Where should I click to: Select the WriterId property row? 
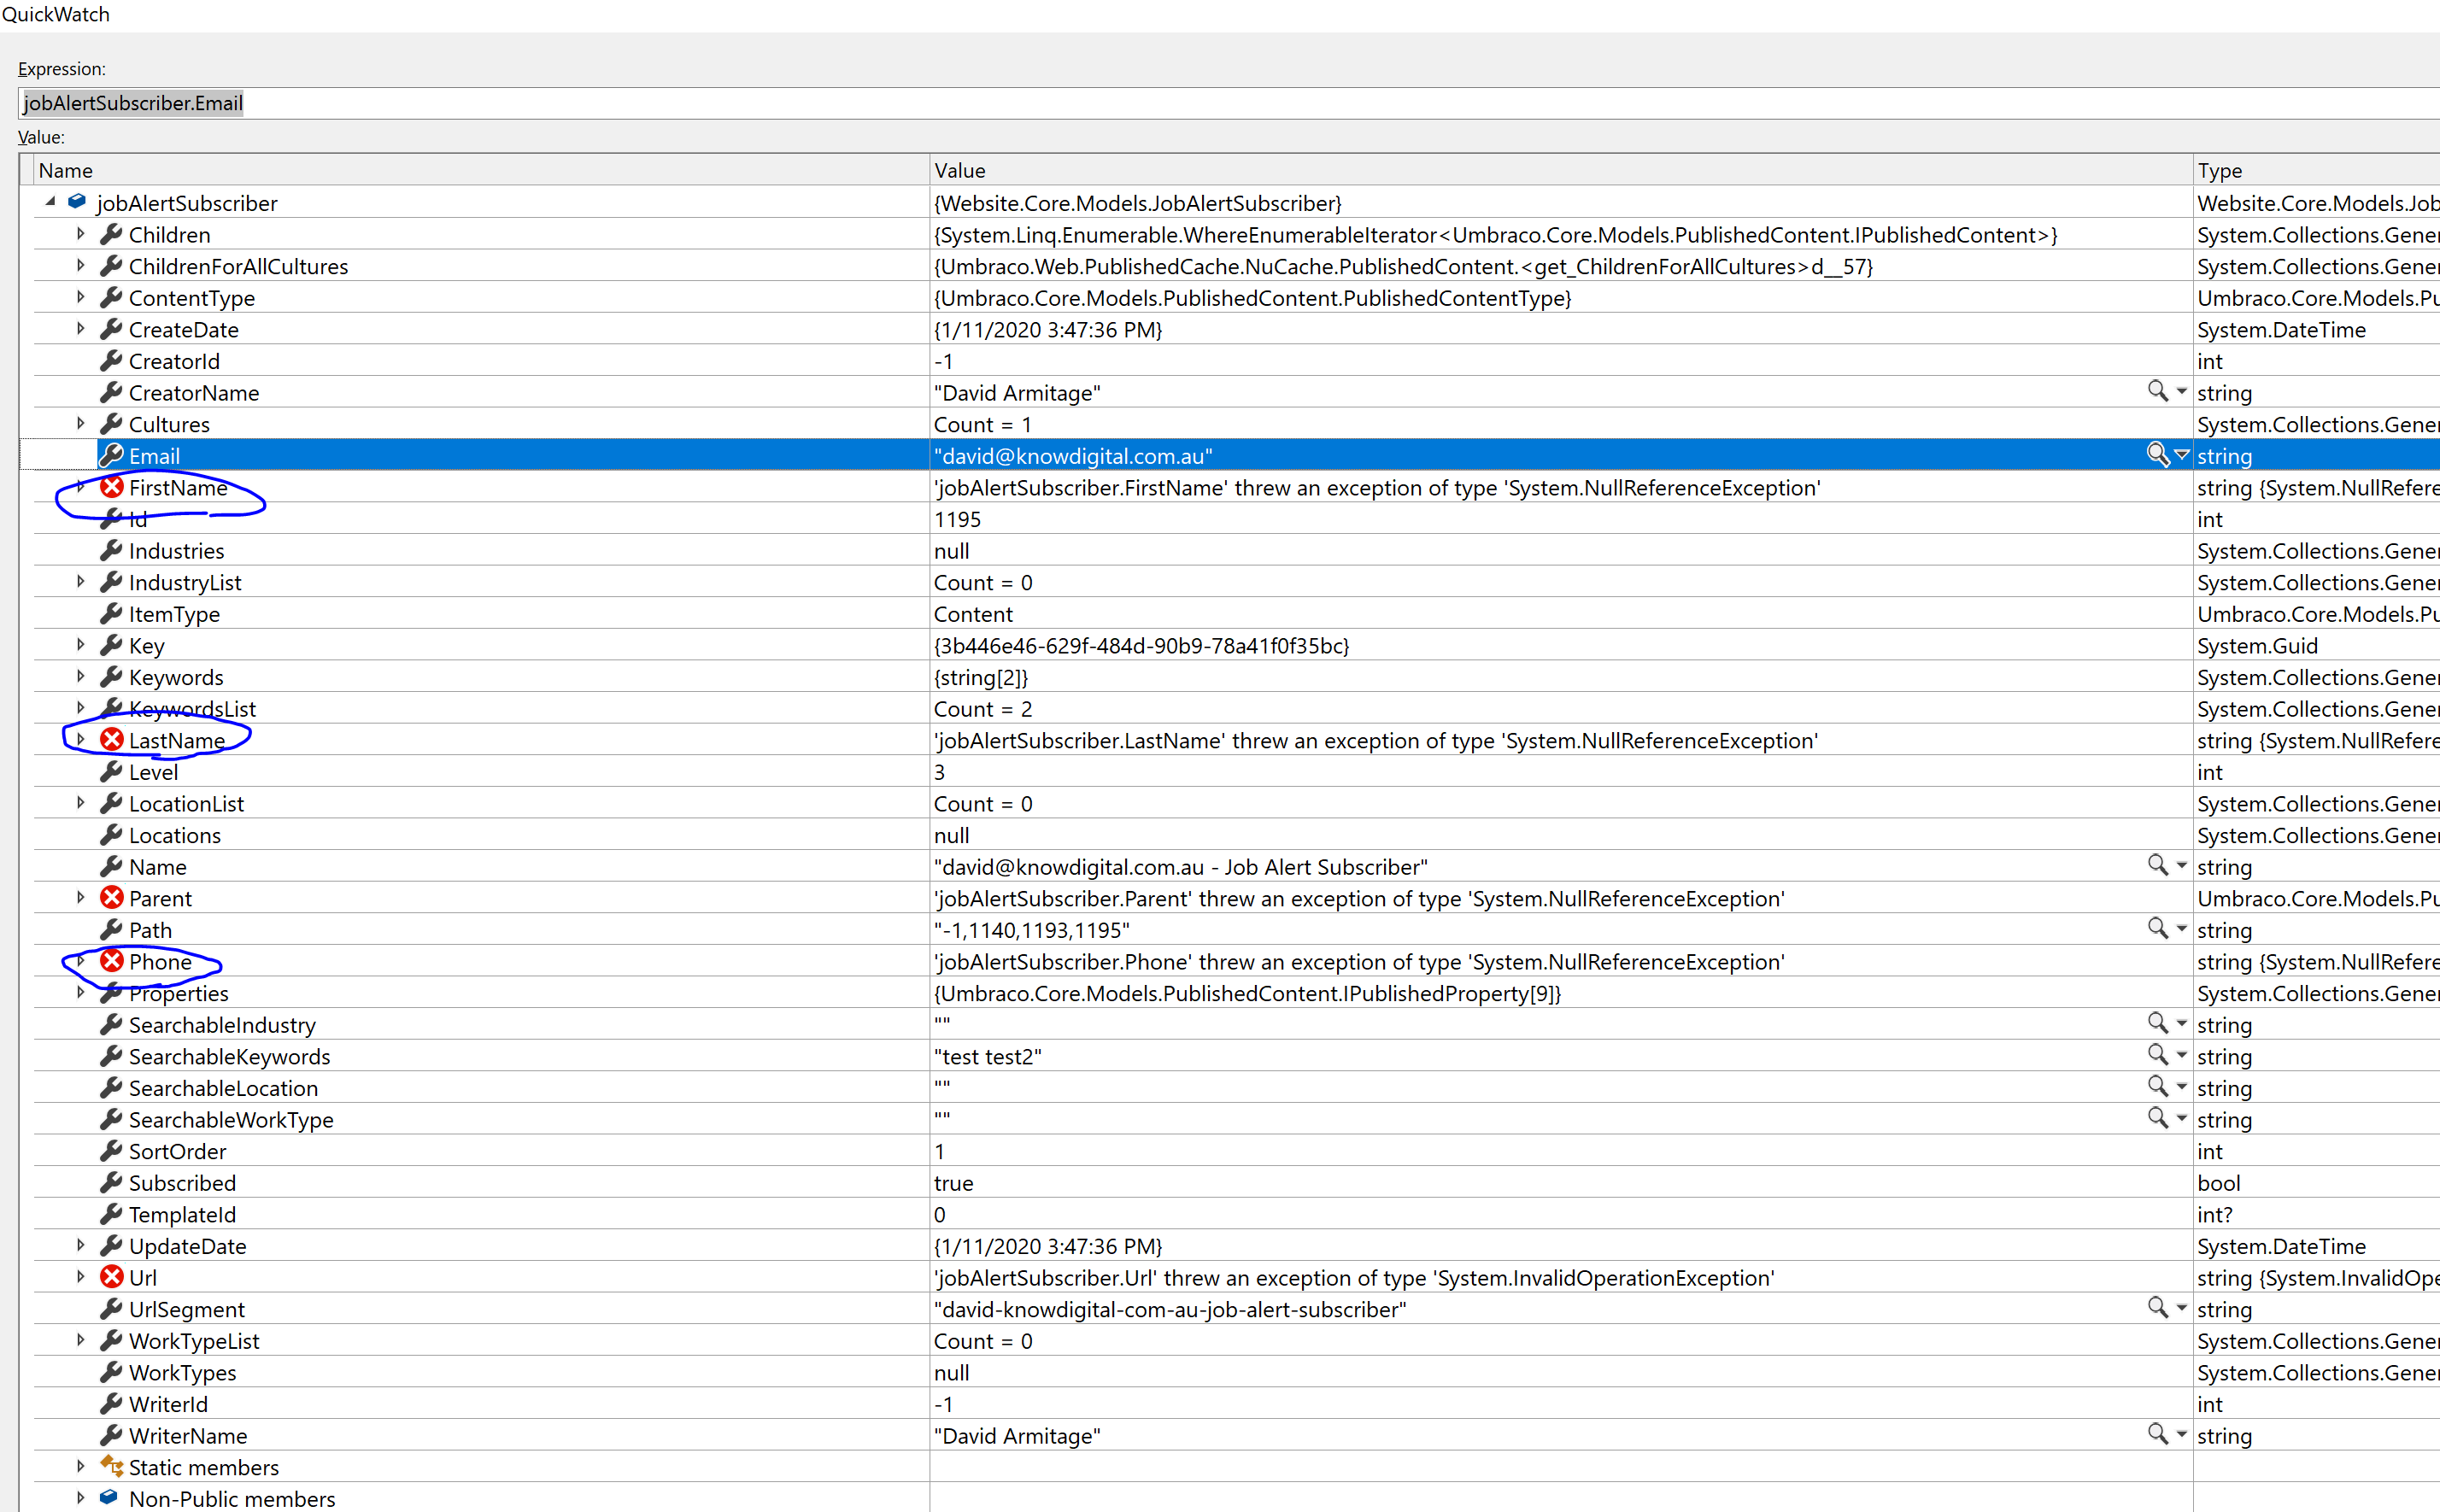click(x=1237, y=1404)
